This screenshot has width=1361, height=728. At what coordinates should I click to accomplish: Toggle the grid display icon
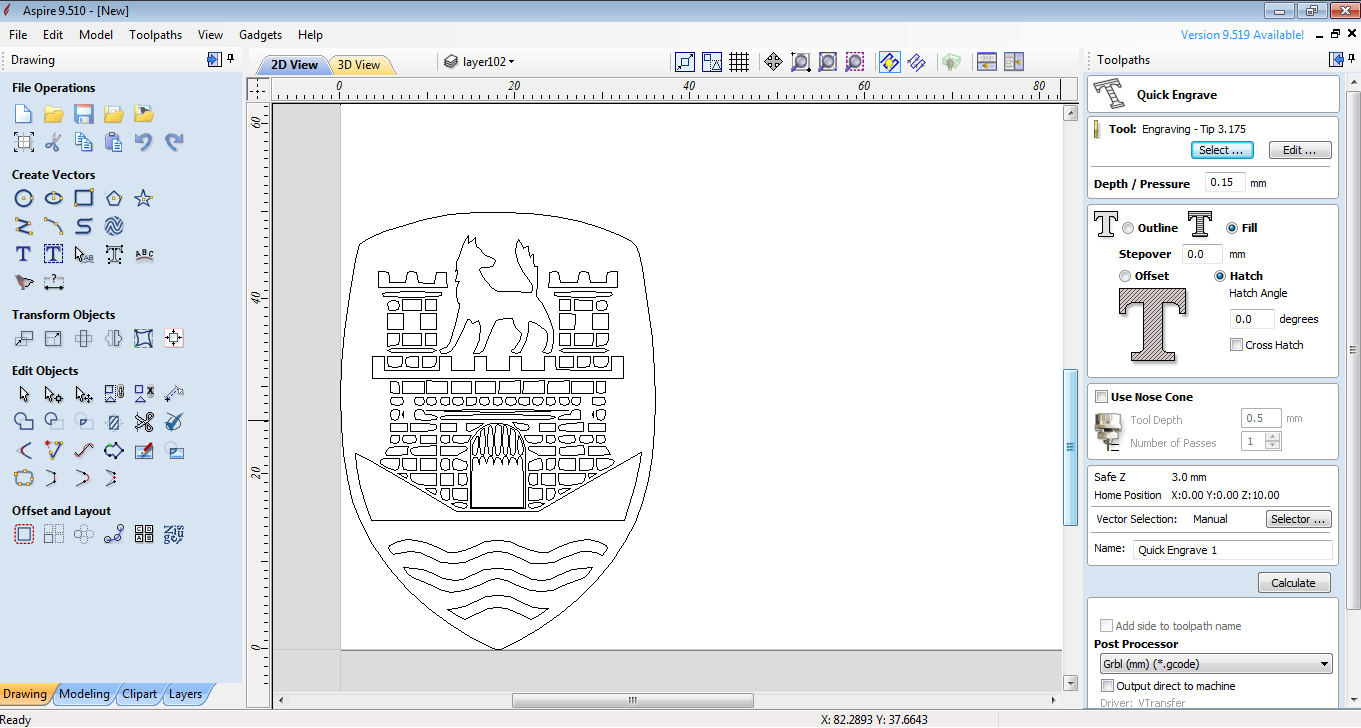tap(739, 62)
